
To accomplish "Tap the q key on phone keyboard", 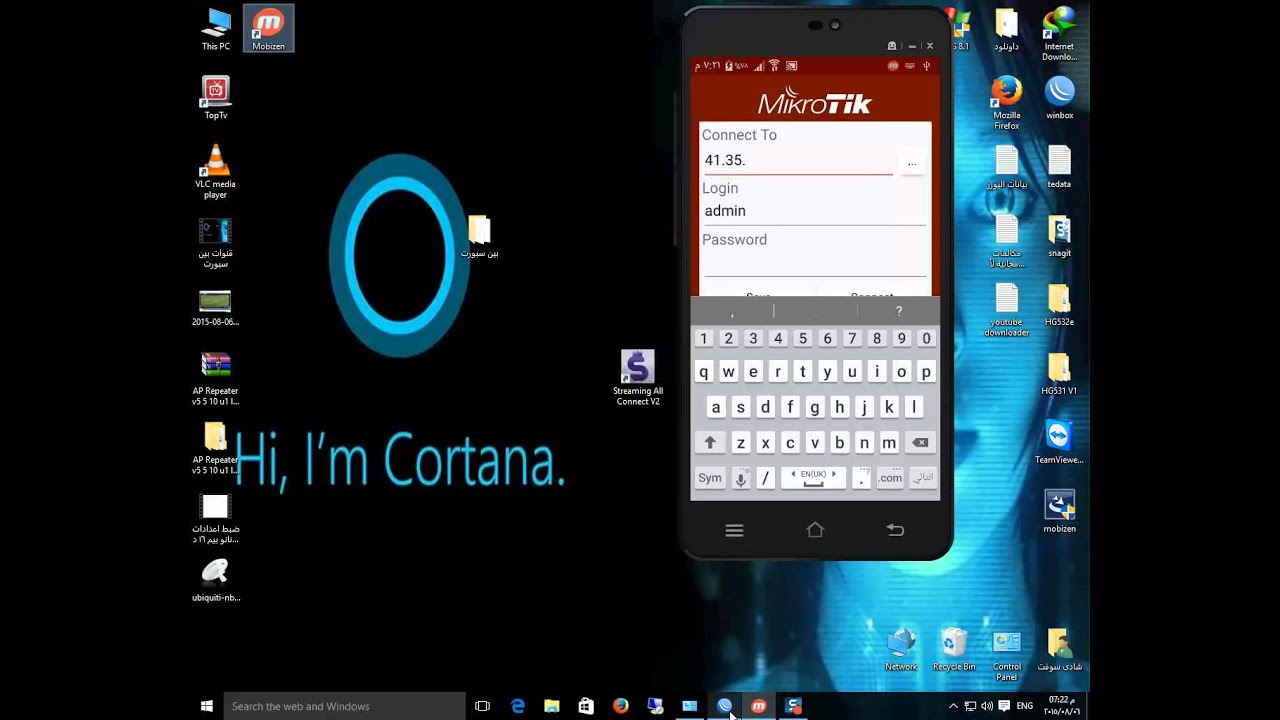I will (x=704, y=372).
